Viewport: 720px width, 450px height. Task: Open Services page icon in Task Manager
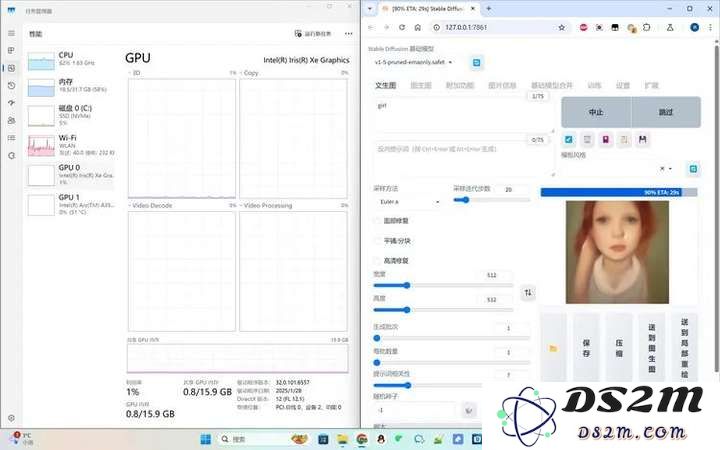click(11, 156)
